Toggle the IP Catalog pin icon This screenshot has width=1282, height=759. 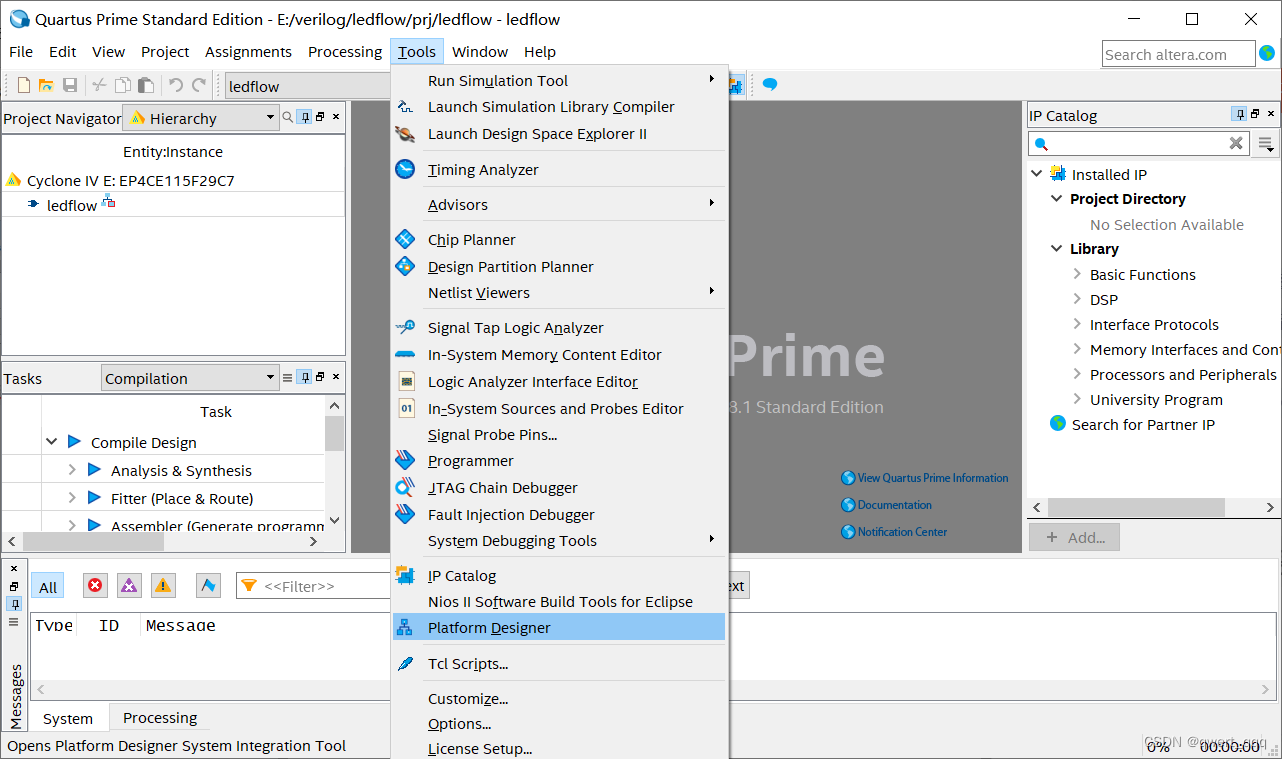pyautogui.click(x=1240, y=114)
